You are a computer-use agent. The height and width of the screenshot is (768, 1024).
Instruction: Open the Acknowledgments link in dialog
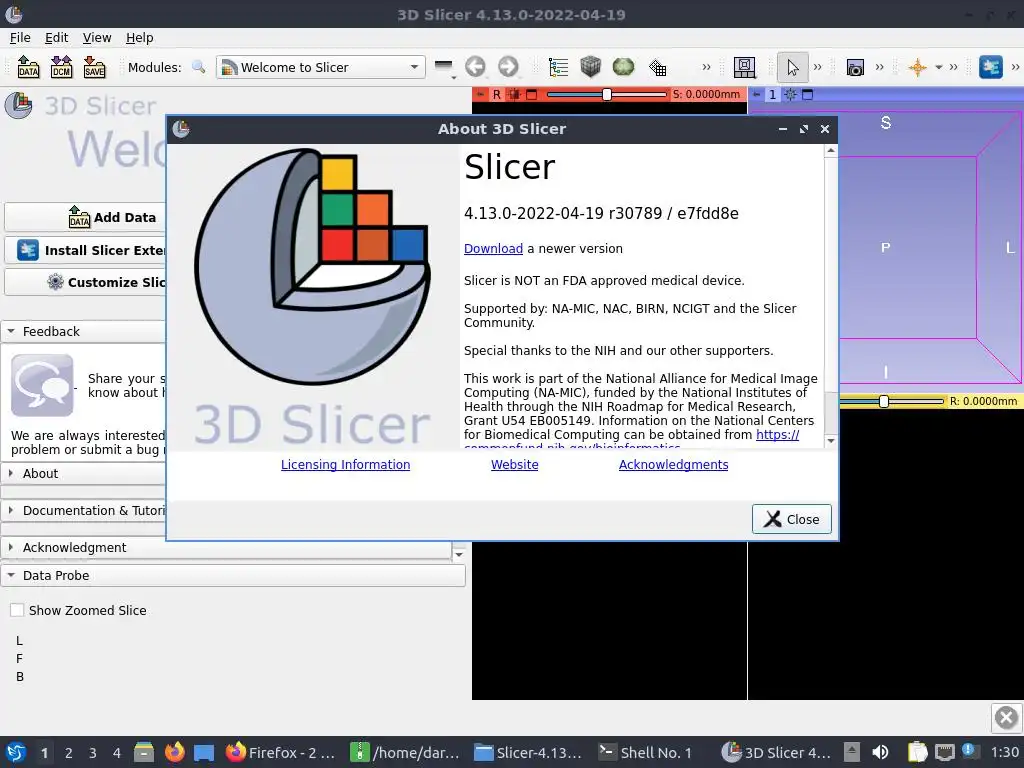click(x=673, y=465)
